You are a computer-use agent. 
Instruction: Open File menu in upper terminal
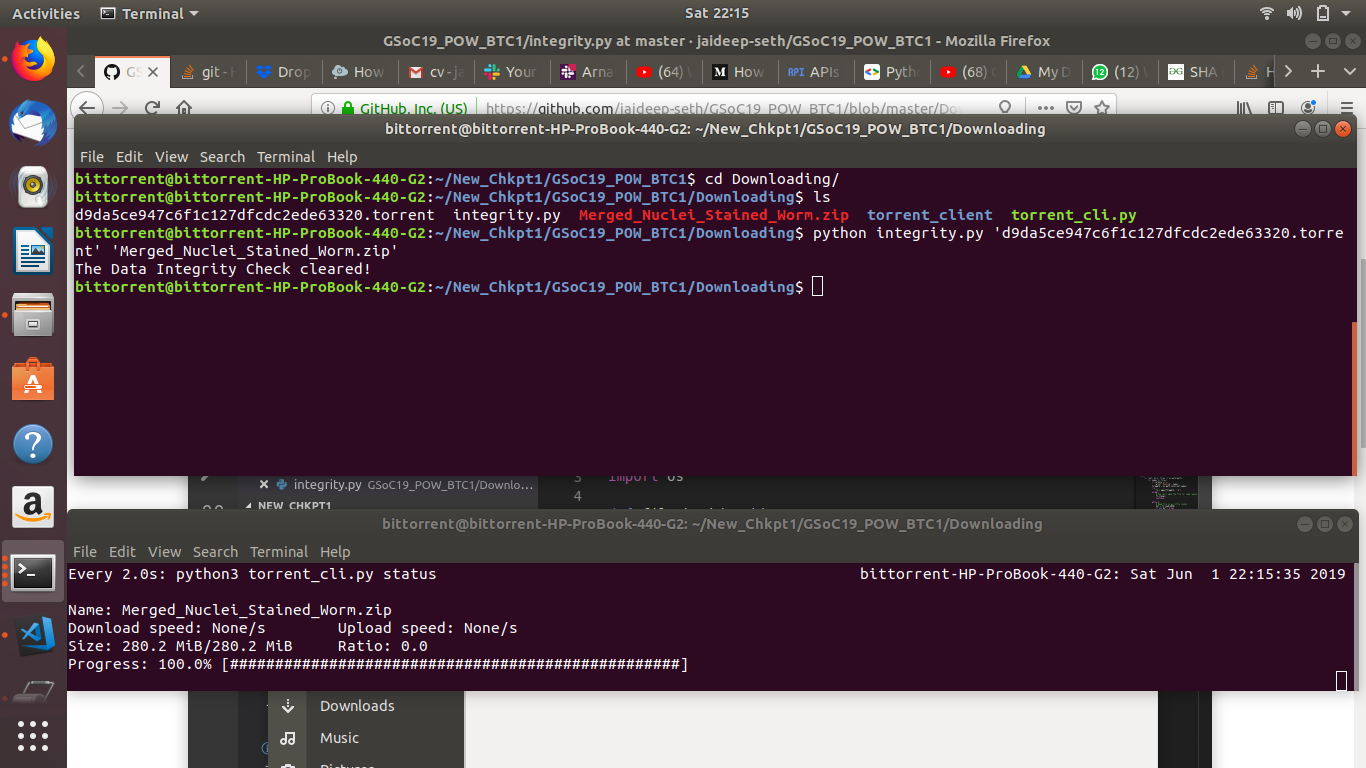[x=92, y=156]
